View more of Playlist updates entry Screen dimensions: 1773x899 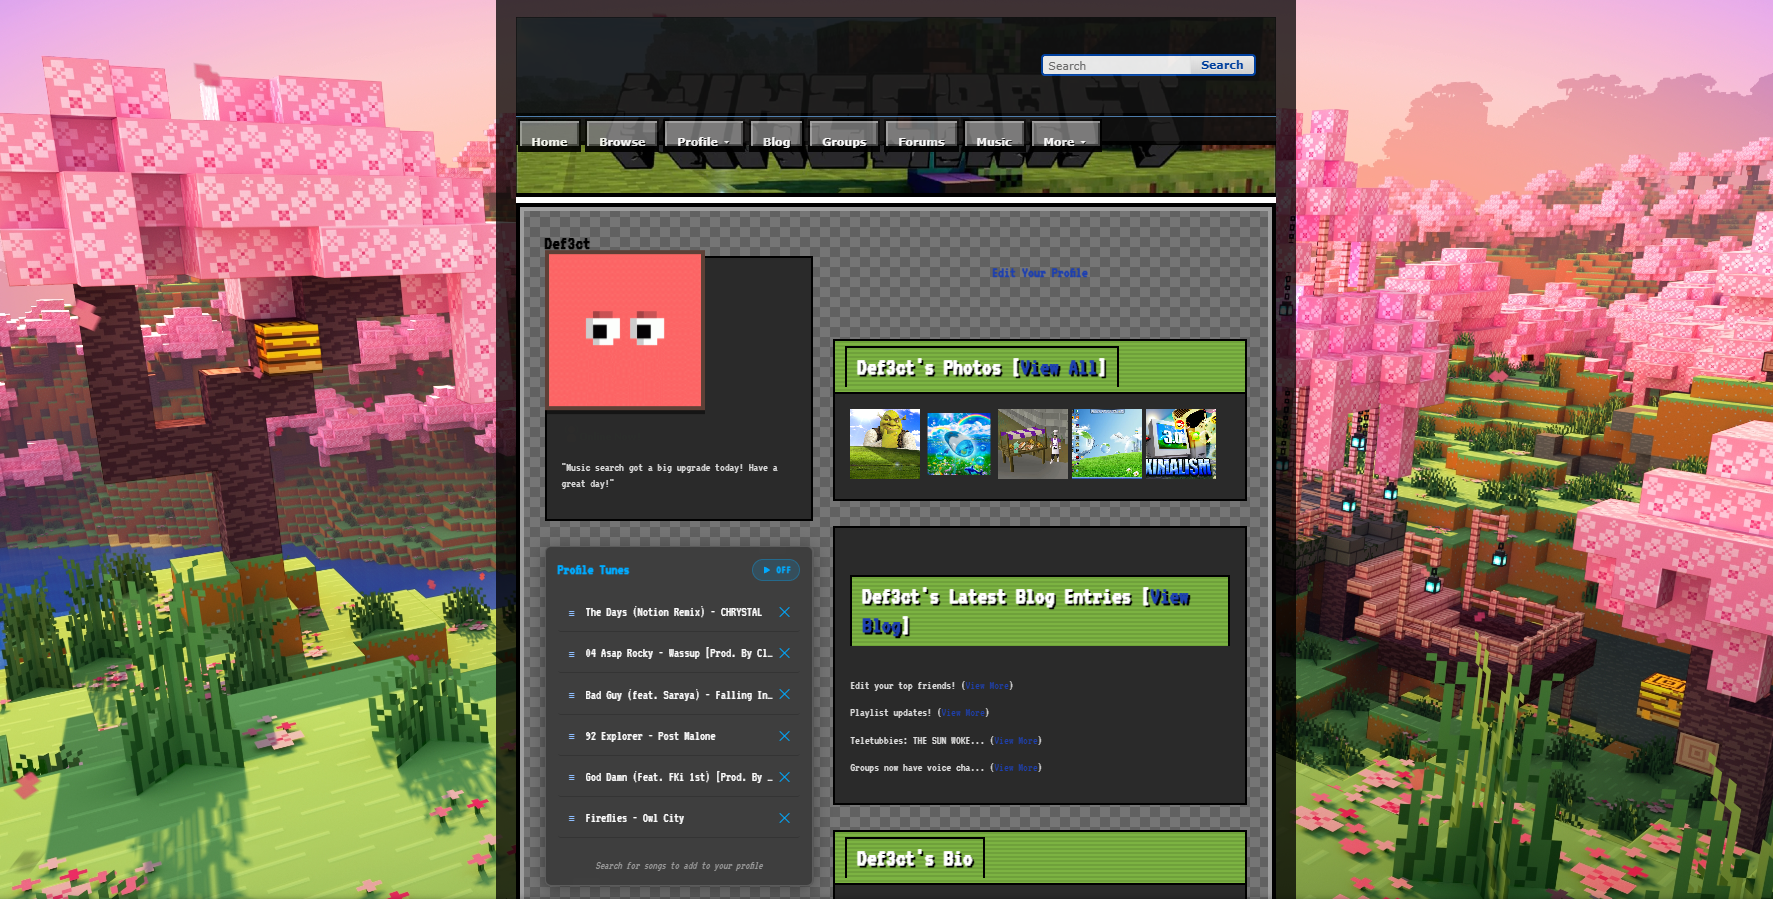click(963, 713)
